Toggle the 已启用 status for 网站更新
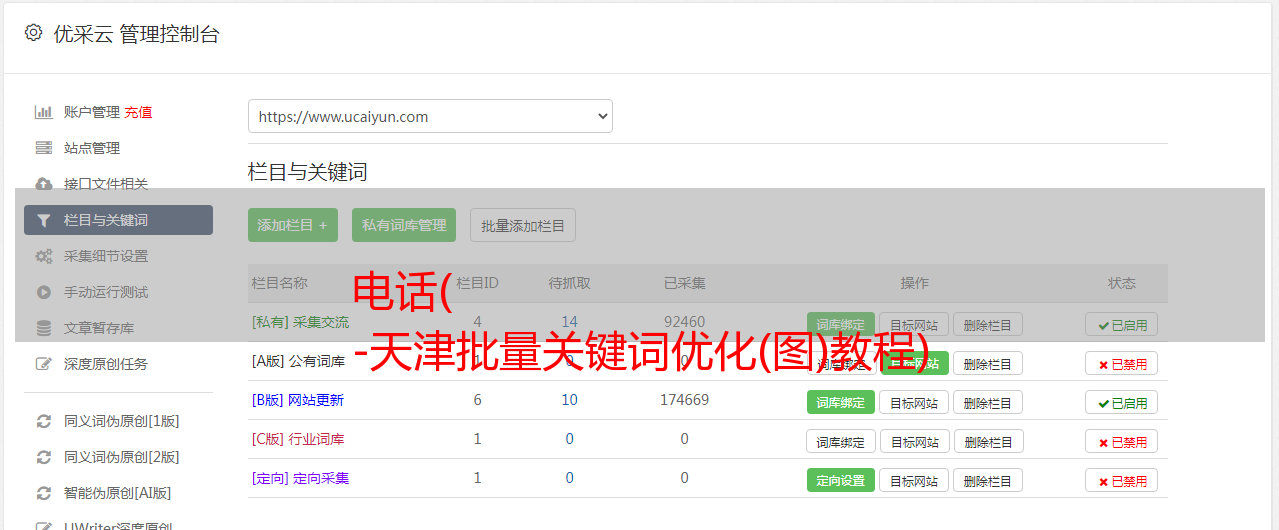Screen dimensions: 1279x530 1122,402
